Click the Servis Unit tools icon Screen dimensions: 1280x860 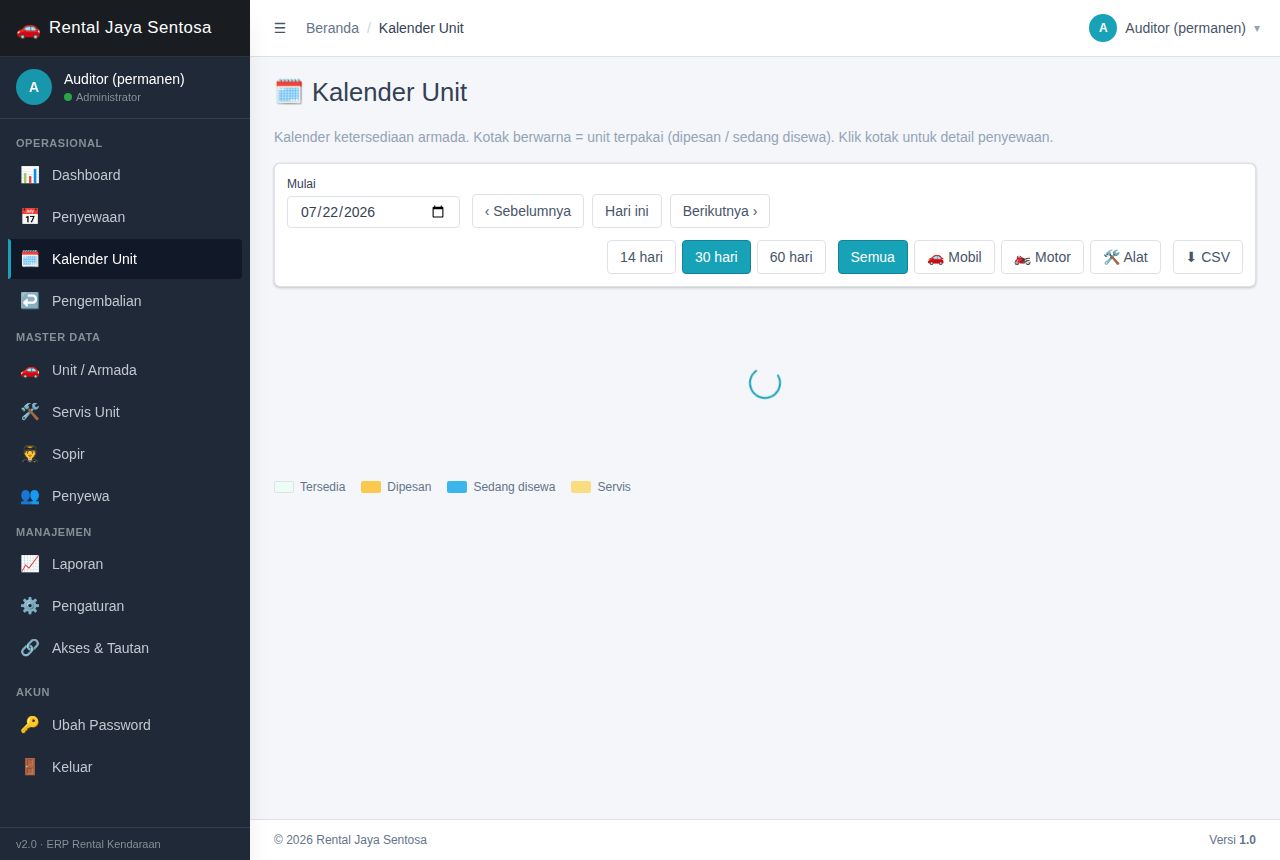point(30,412)
